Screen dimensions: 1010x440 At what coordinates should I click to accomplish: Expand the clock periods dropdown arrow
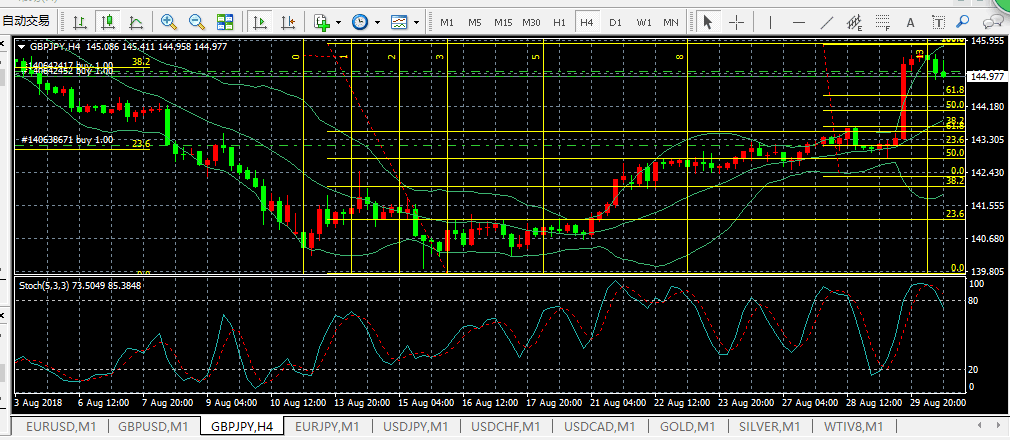(377, 23)
